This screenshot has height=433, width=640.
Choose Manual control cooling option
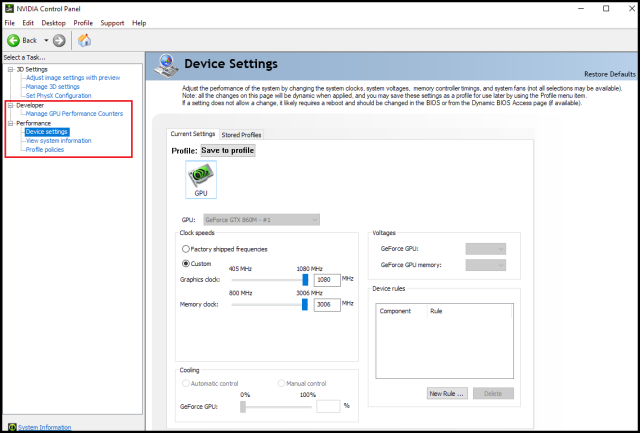(281, 384)
